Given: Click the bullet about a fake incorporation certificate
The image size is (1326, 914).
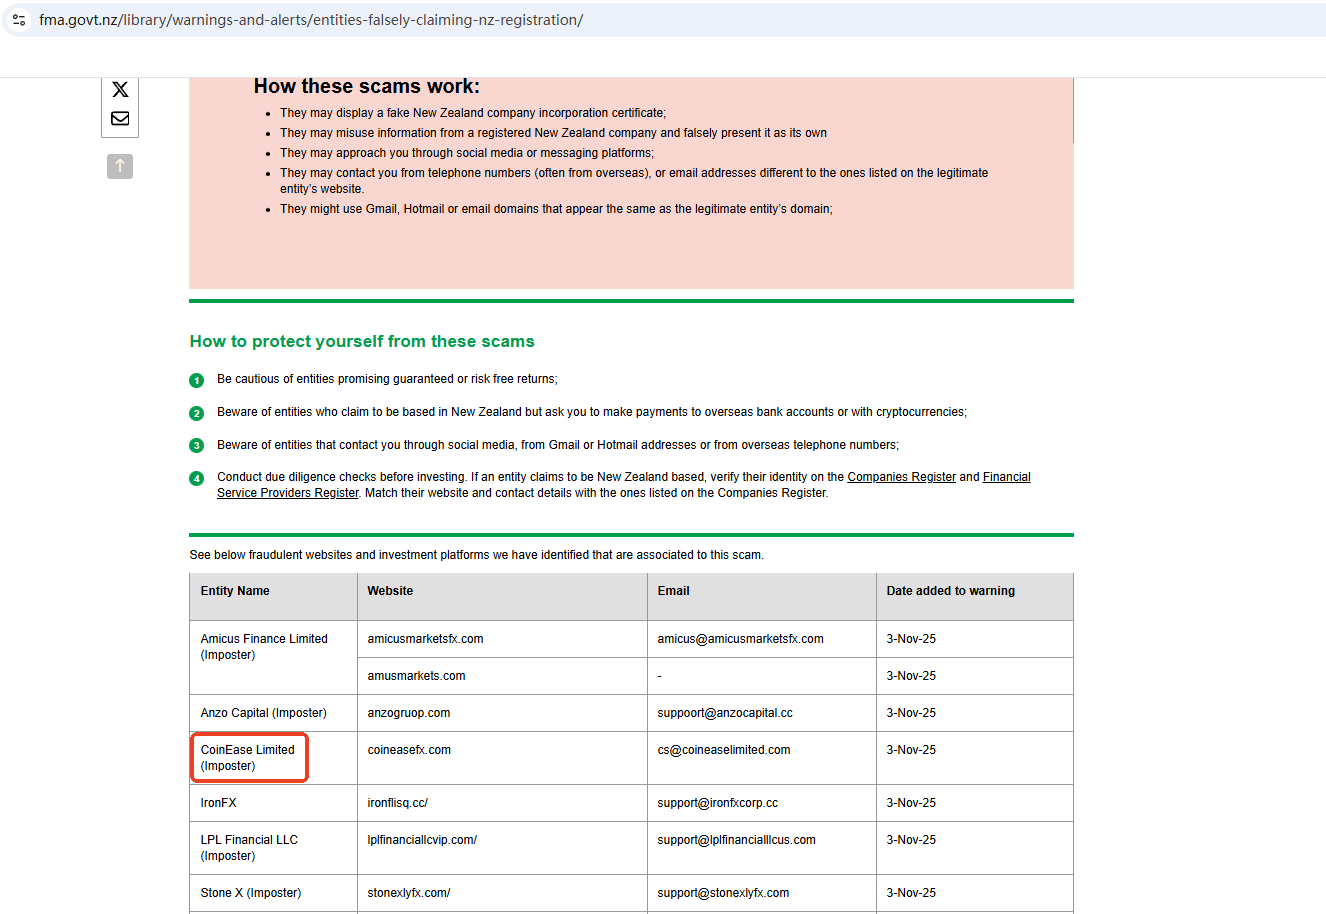Looking at the screenshot, I should pyautogui.click(x=473, y=113).
